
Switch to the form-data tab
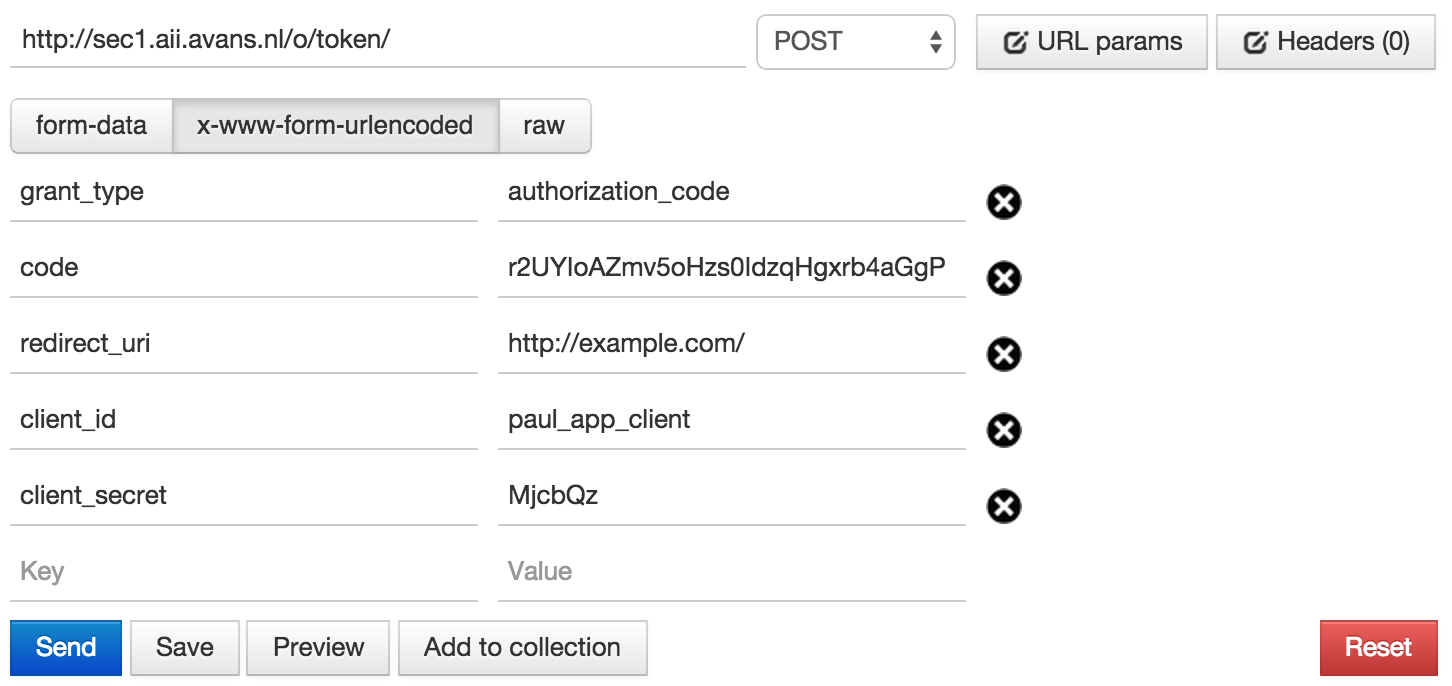pos(91,126)
